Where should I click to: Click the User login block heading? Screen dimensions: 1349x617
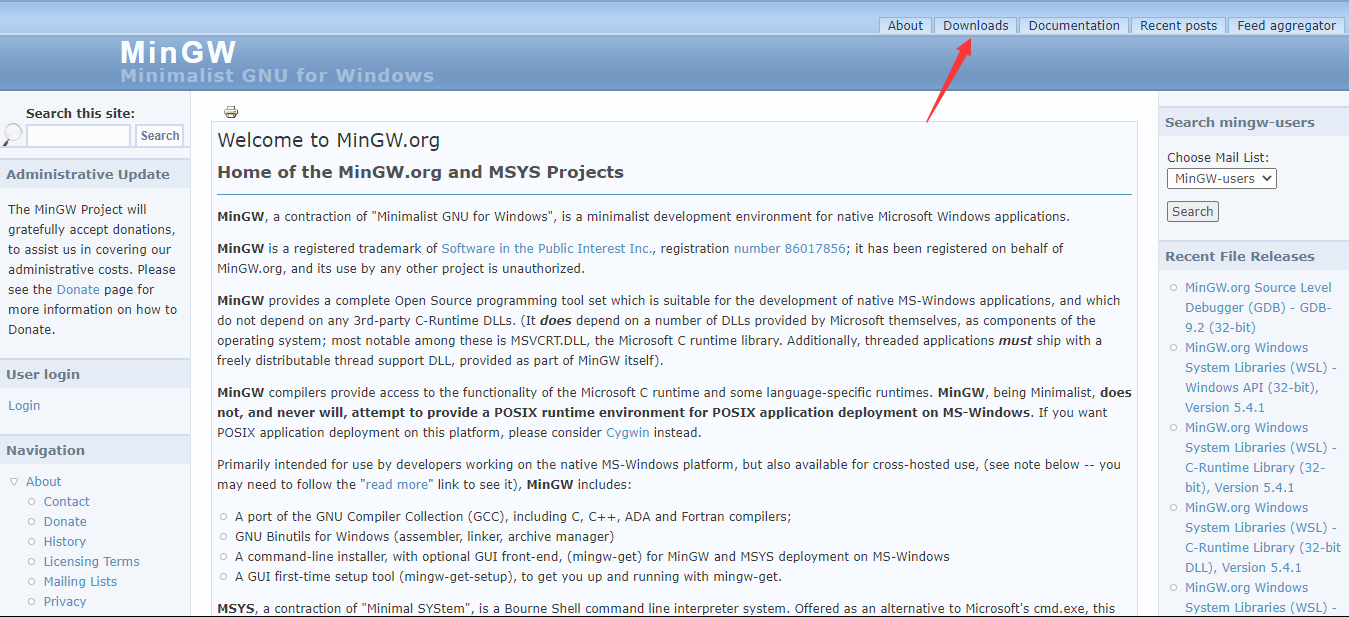click(x=43, y=374)
